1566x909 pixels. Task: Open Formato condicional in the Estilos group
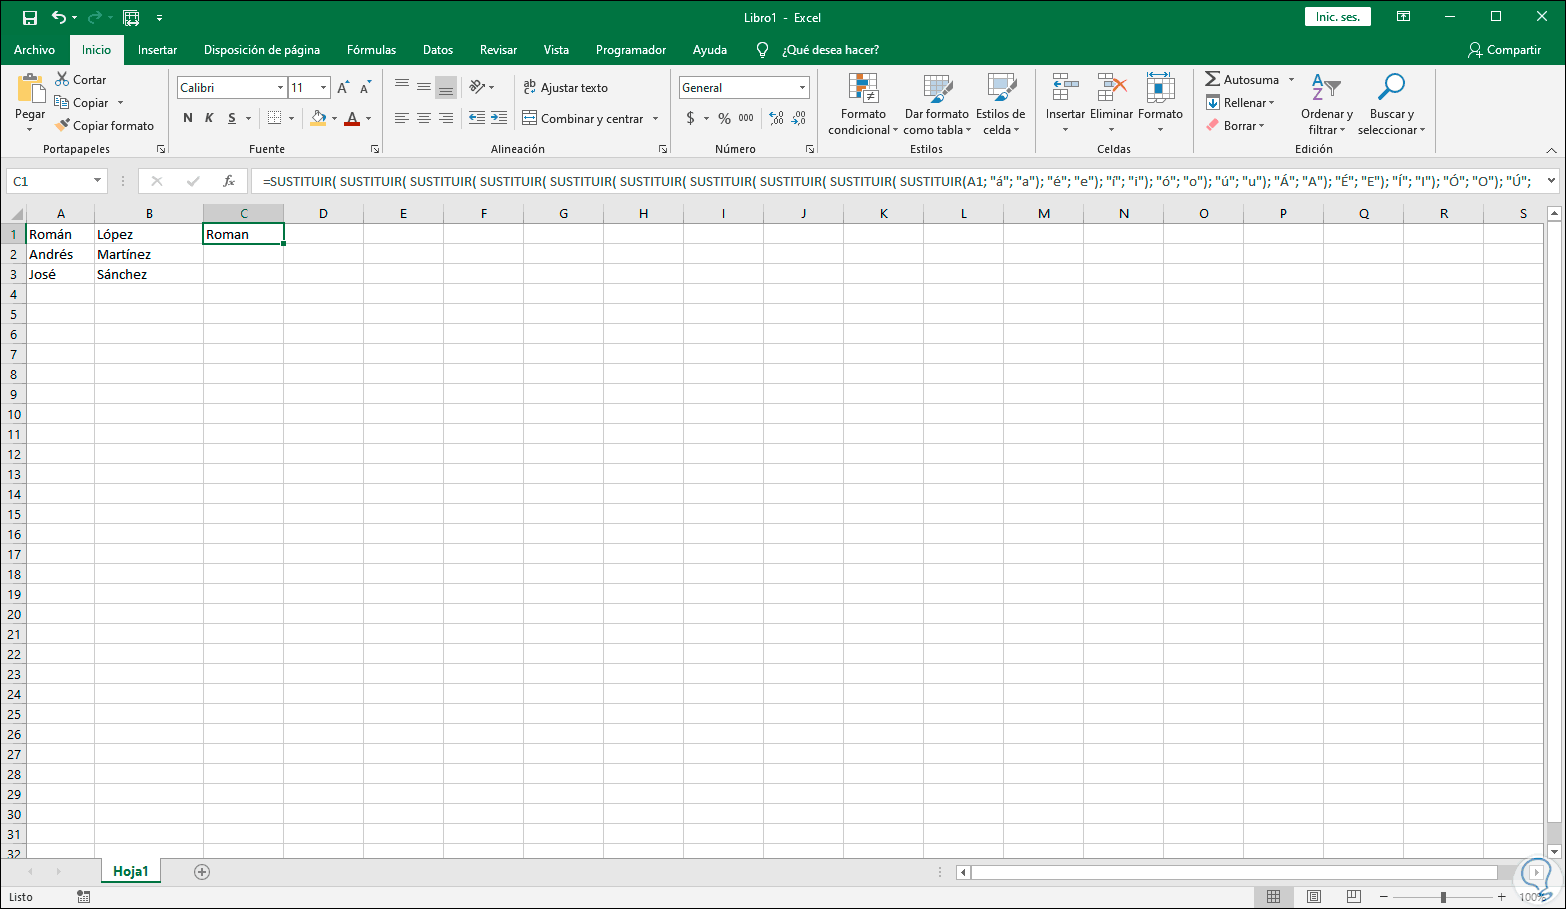coord(861,105)
